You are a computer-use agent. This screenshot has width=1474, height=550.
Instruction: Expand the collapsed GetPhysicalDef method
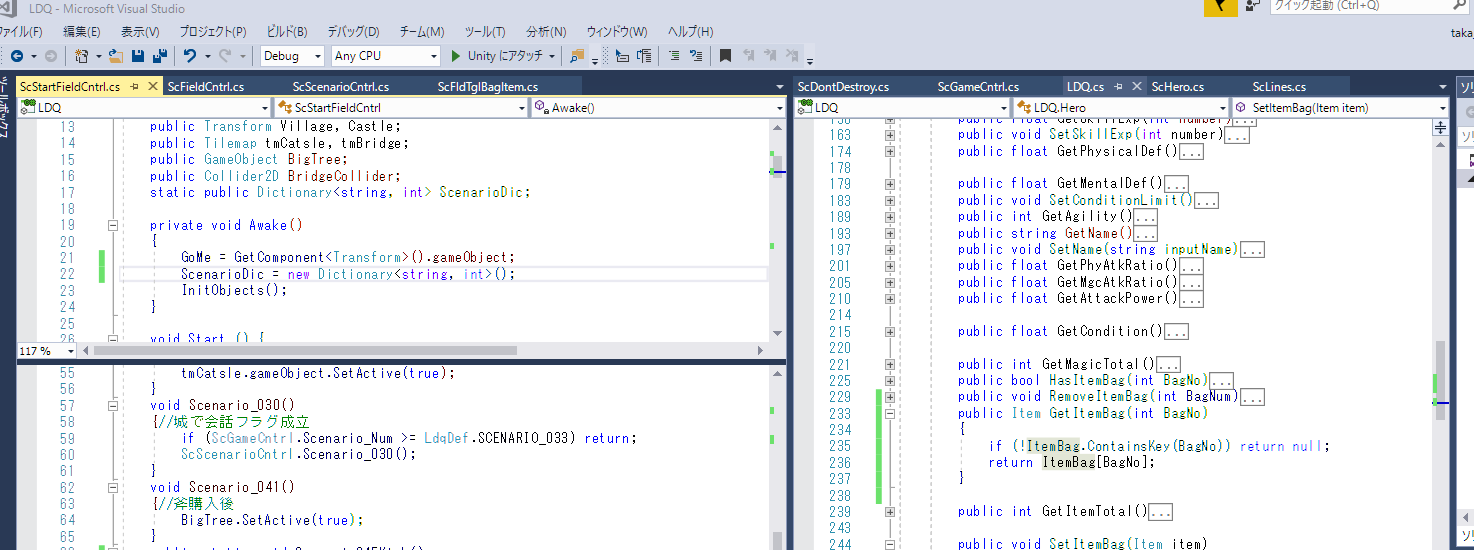click(x=890, y=152)
